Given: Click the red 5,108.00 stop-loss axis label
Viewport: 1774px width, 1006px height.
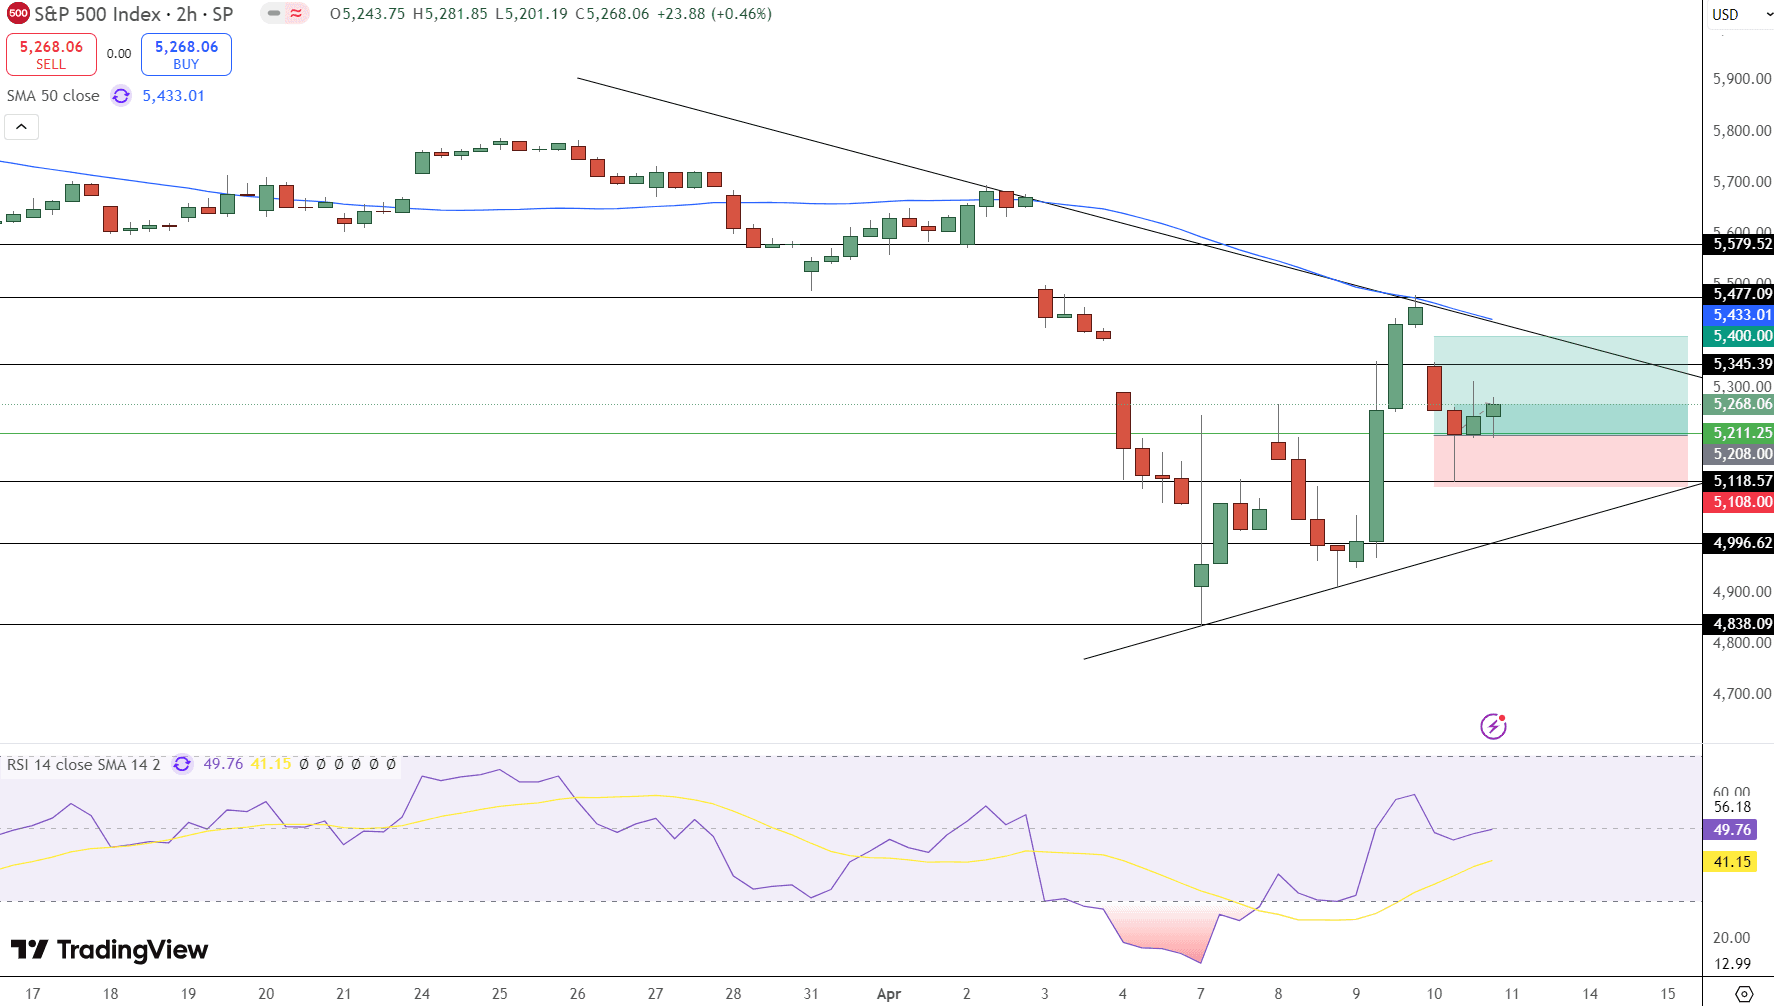Looking at the screenshot, I should (1738, 502).
